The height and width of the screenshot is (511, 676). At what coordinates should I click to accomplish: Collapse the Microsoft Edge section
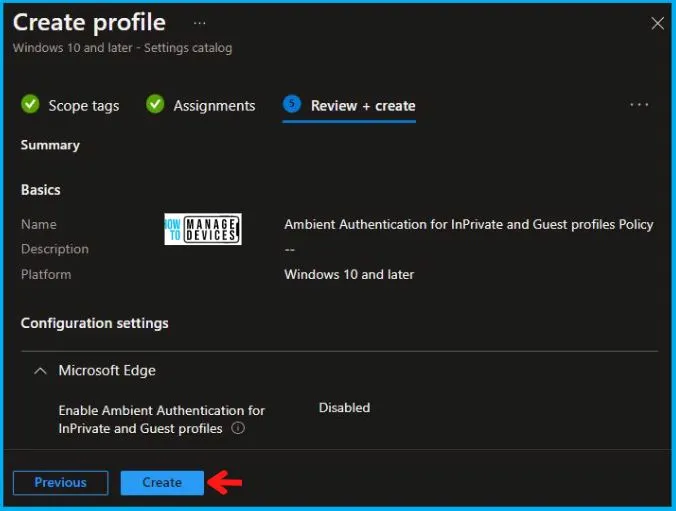point(40,370)
